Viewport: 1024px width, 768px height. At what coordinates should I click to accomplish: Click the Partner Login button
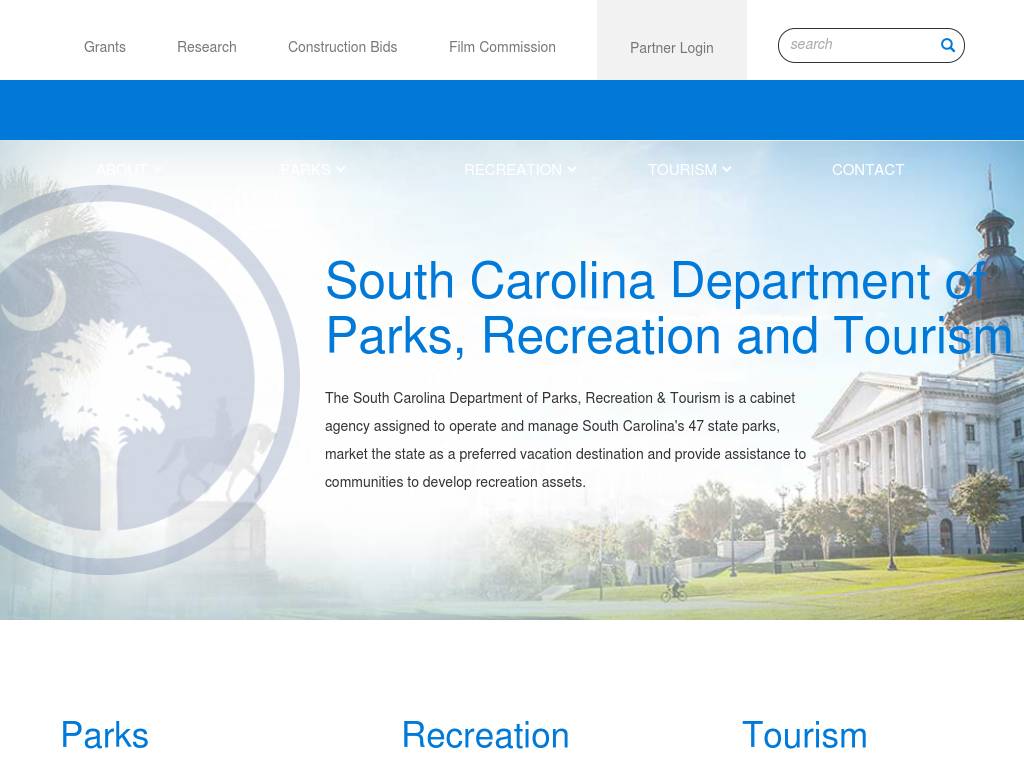tap(671, 48)
